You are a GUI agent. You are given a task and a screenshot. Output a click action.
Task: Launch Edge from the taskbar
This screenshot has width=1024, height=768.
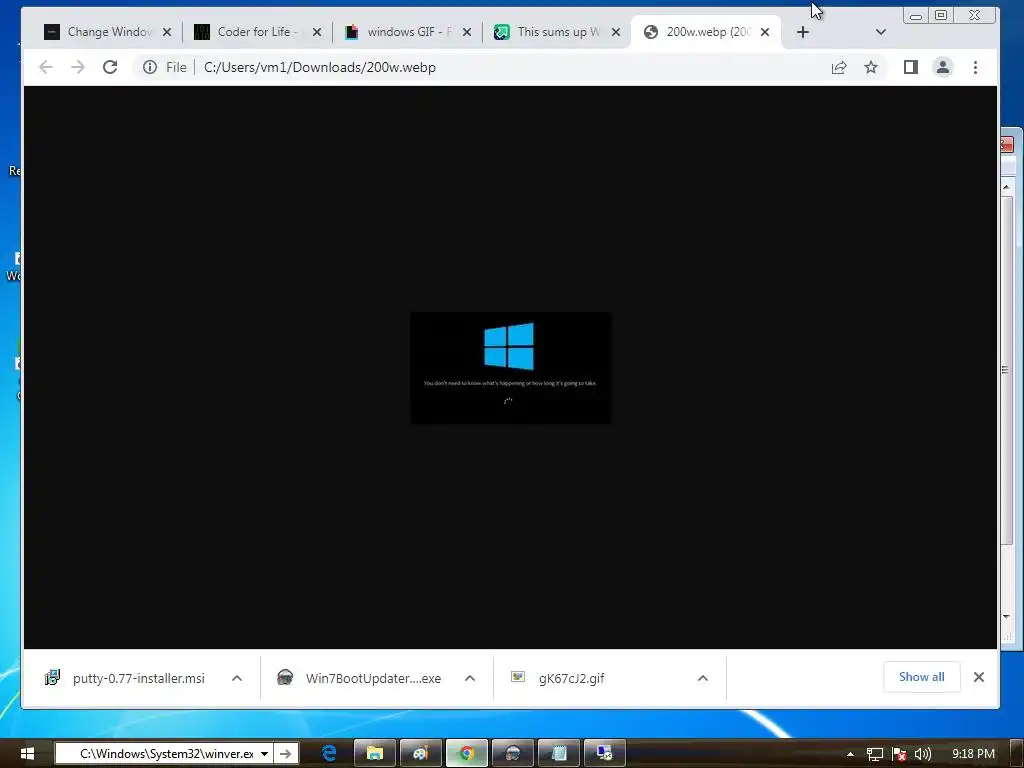pos(329,754)
